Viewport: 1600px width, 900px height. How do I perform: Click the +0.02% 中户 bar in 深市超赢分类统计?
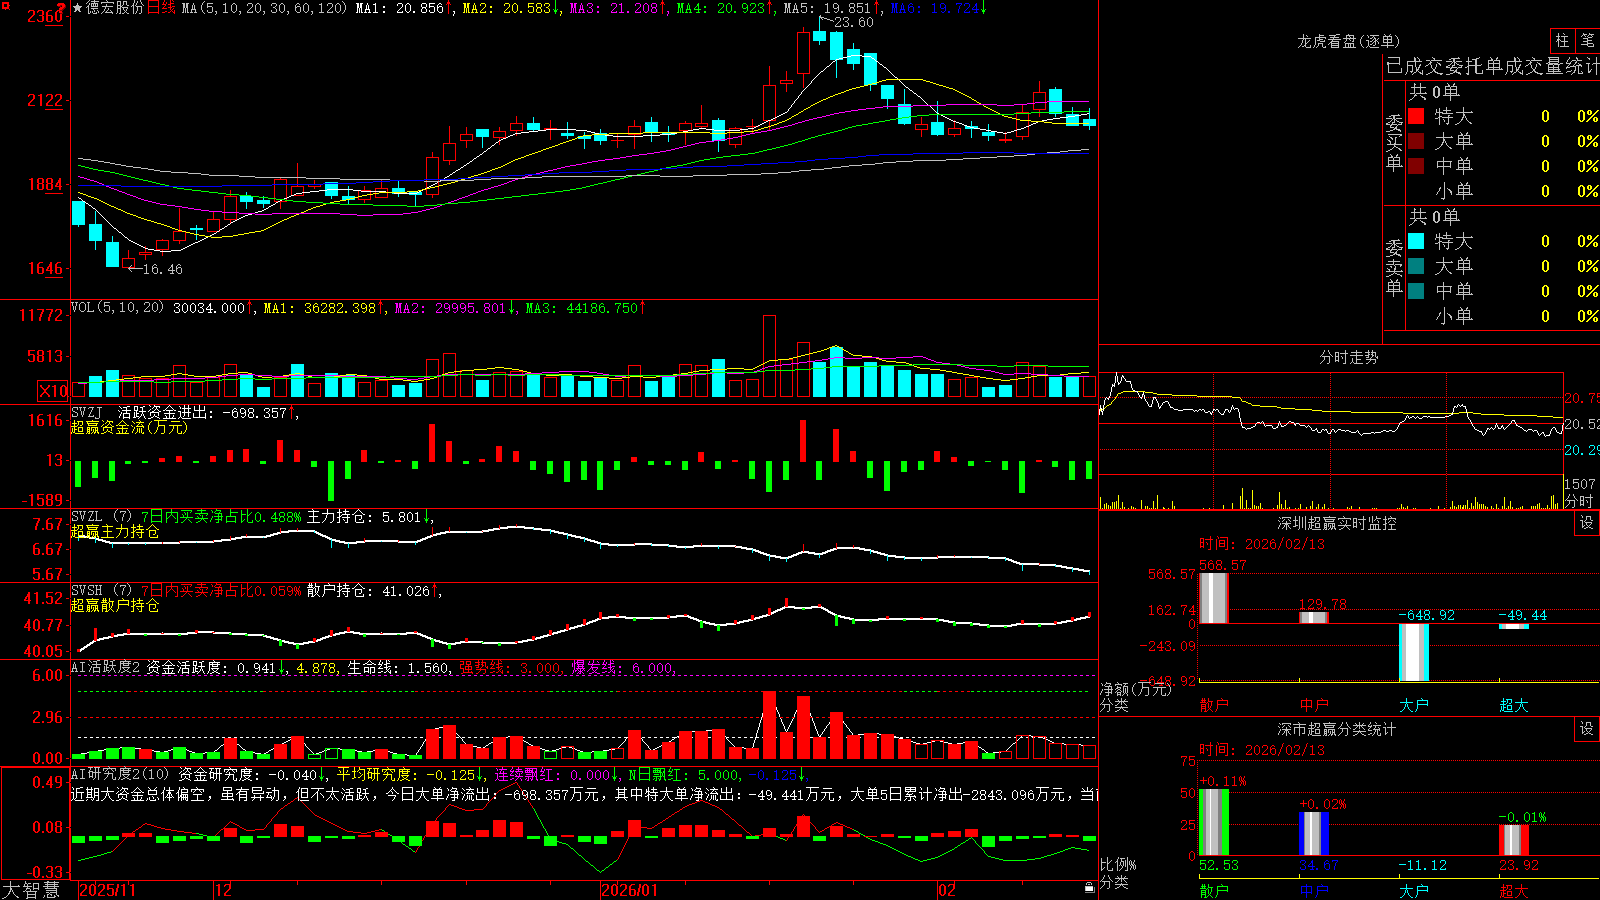point(1314,833)
